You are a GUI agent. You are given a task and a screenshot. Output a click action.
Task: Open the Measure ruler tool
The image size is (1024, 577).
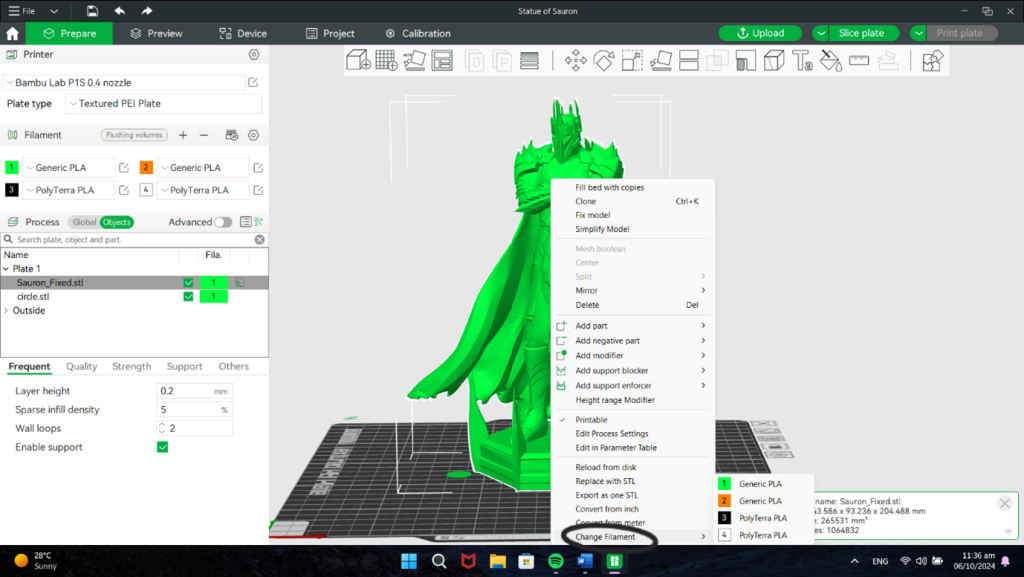pos(859,61)
